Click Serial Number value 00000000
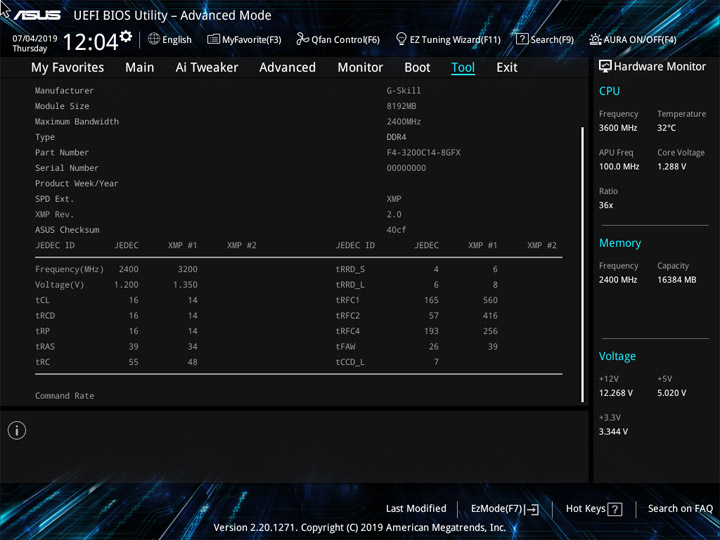Viewport: 720px width, 540px height. [x=406, y=168]
